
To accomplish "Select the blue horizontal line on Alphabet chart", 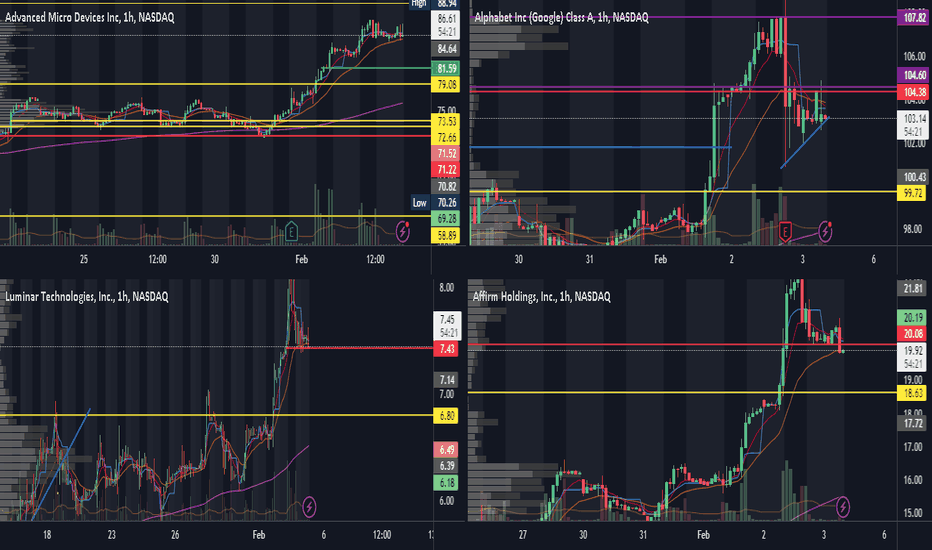I will [600, 147].
